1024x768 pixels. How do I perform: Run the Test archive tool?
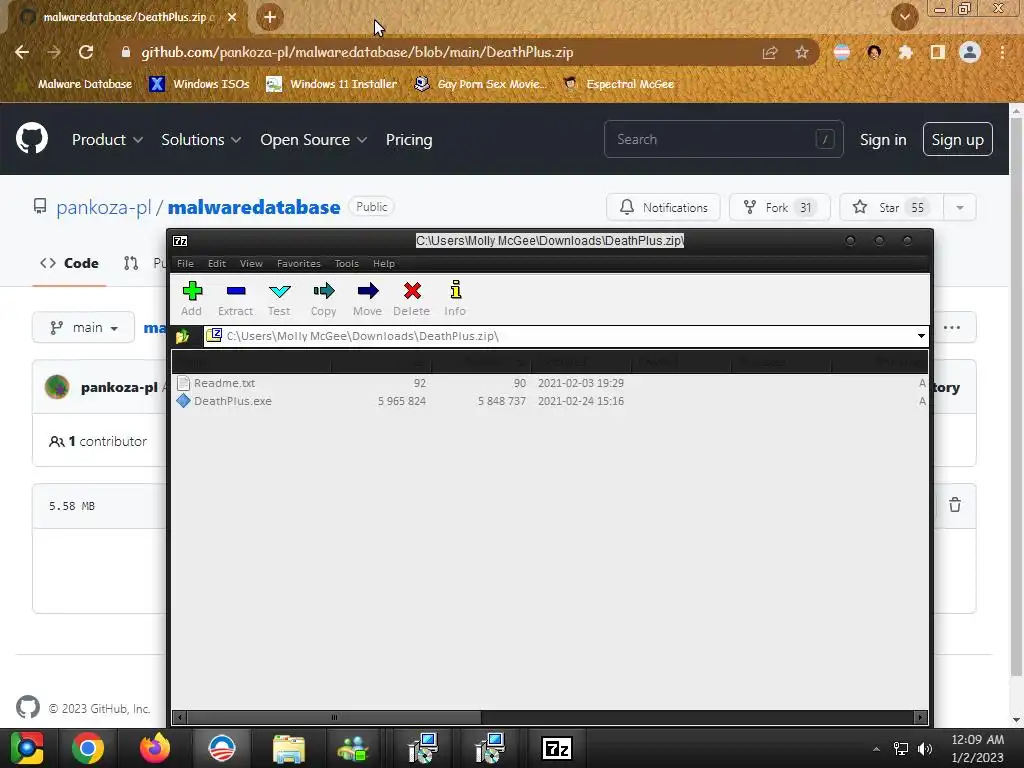point(279,299)
